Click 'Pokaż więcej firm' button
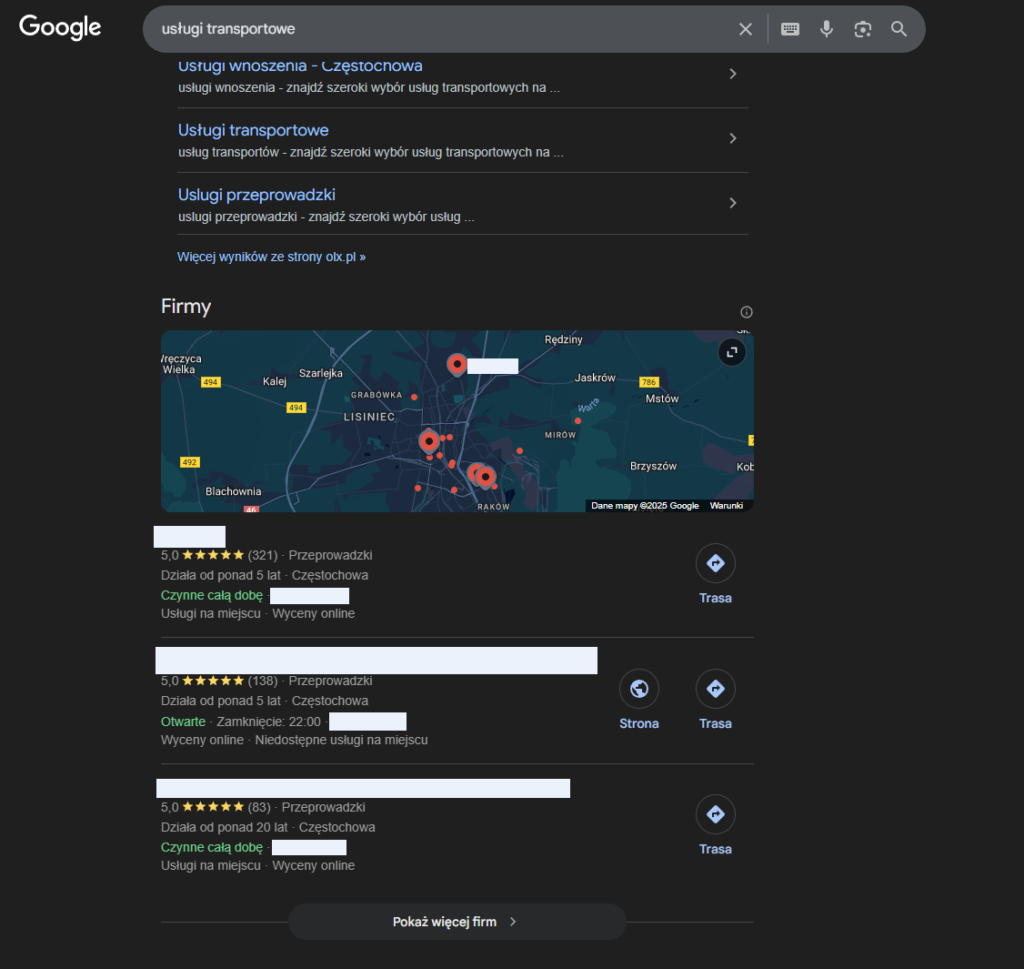This screenshot has height=969, width=1024. 457,921
